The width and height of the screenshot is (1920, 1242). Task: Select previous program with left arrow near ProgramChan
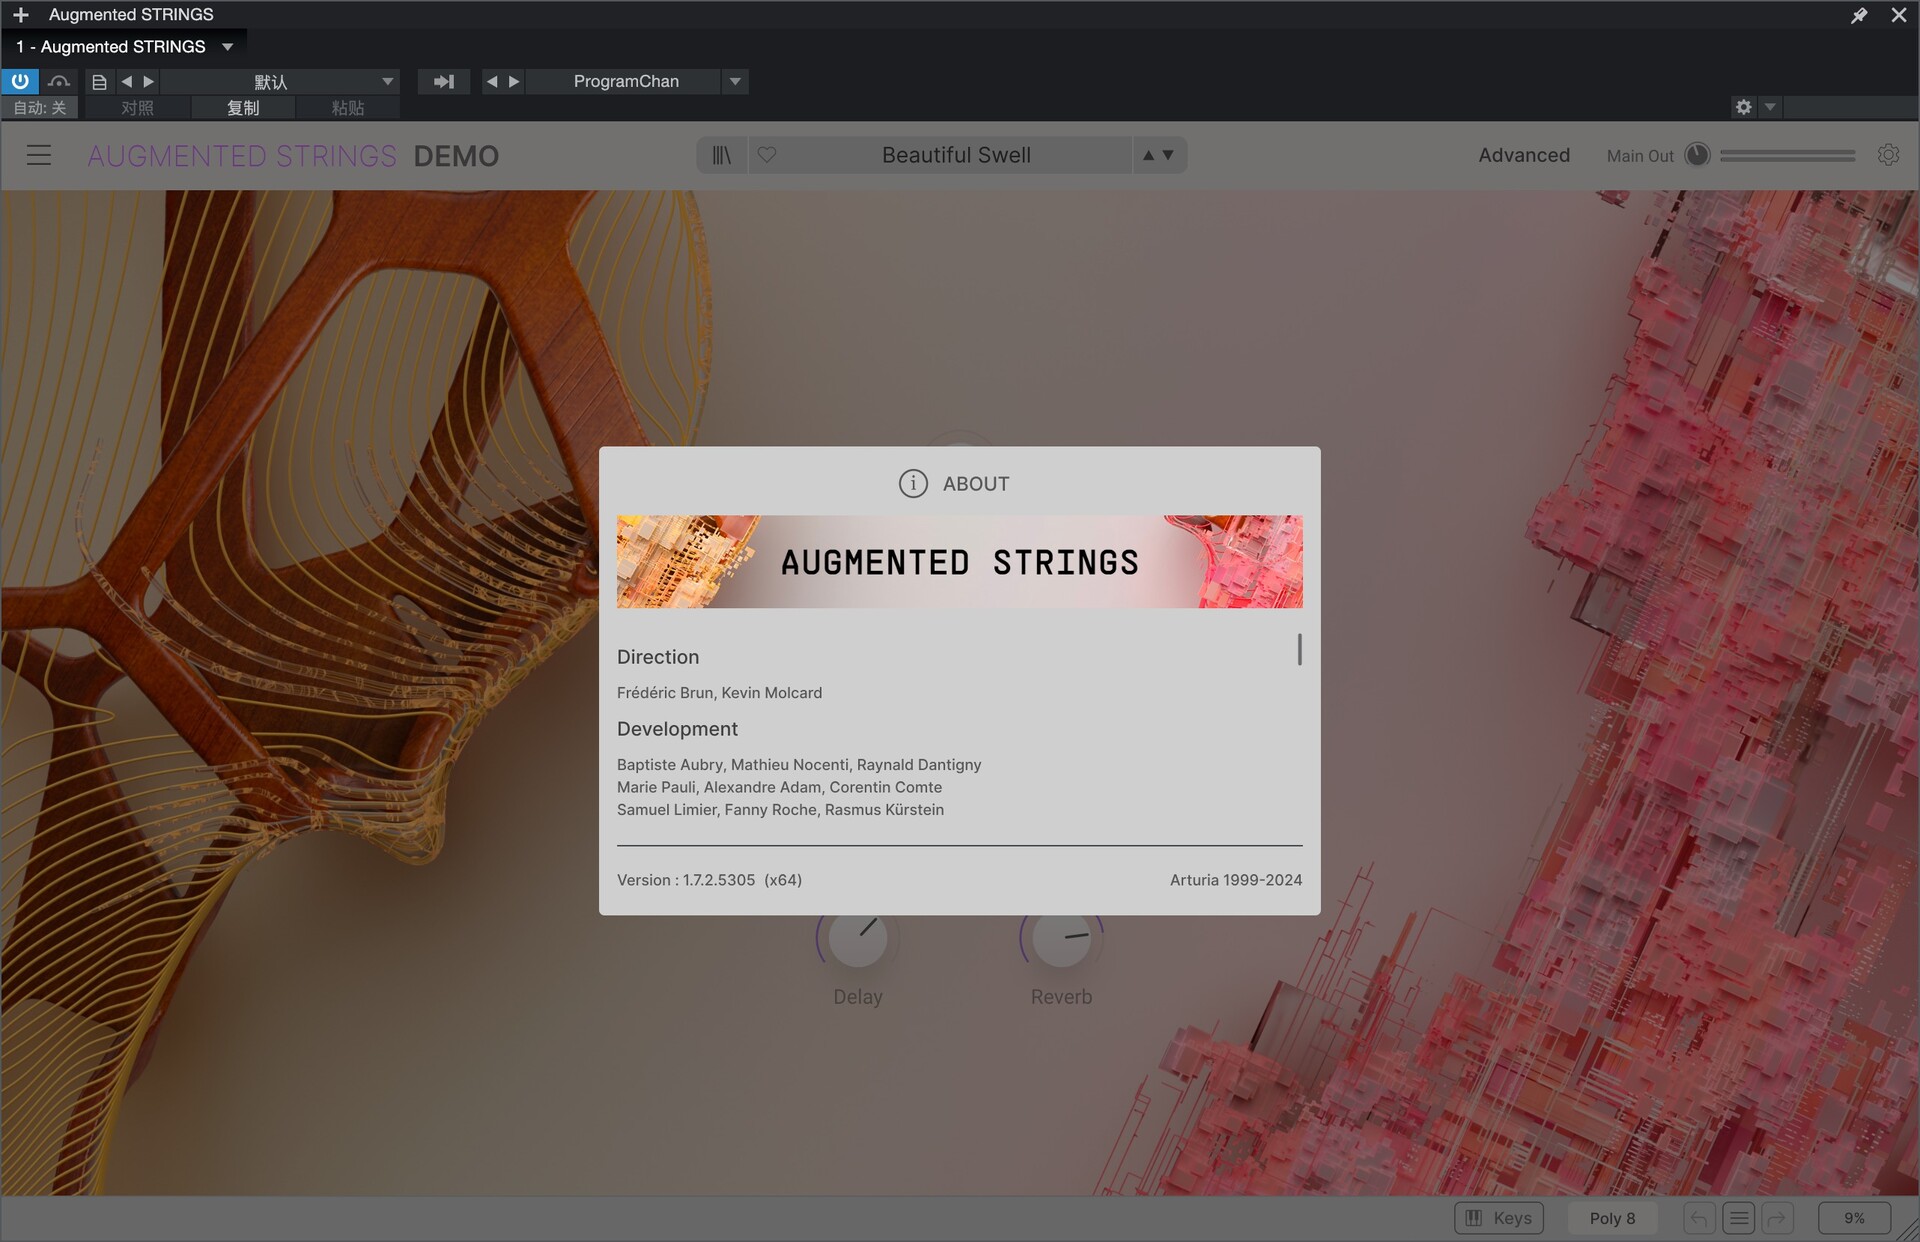(x=491, y=81)
